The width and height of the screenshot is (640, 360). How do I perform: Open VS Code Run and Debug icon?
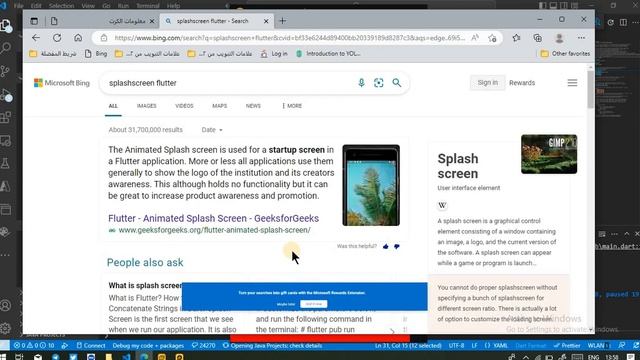(6, 95)
